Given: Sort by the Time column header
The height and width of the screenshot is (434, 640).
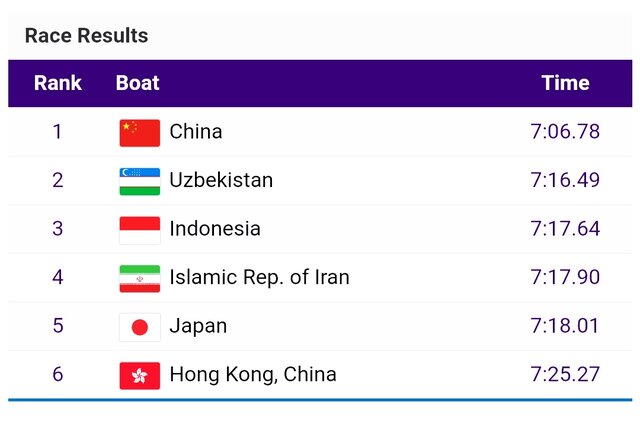Looking at the screenshot, I should (x=565, y=83).
